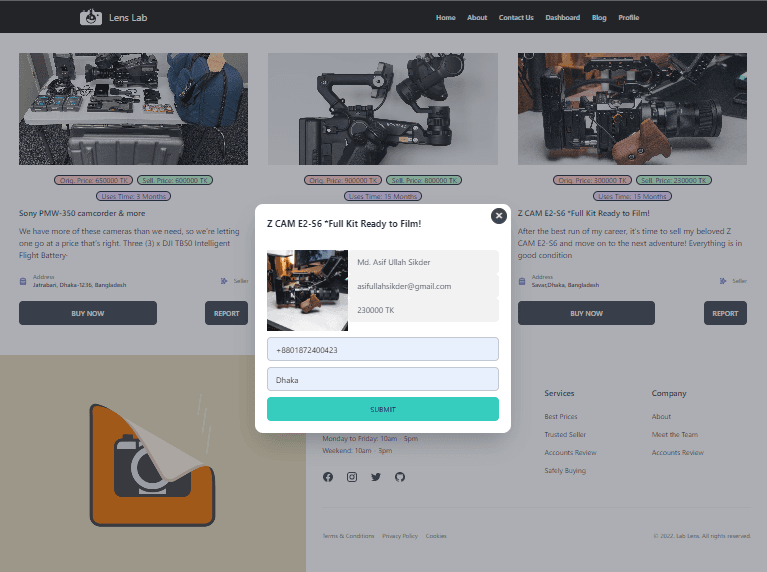Image resolution: width=767 pixels, height=572 pixels.
Task: Click Sell. Price: 800000 TK badge
Action: [424, 181]
